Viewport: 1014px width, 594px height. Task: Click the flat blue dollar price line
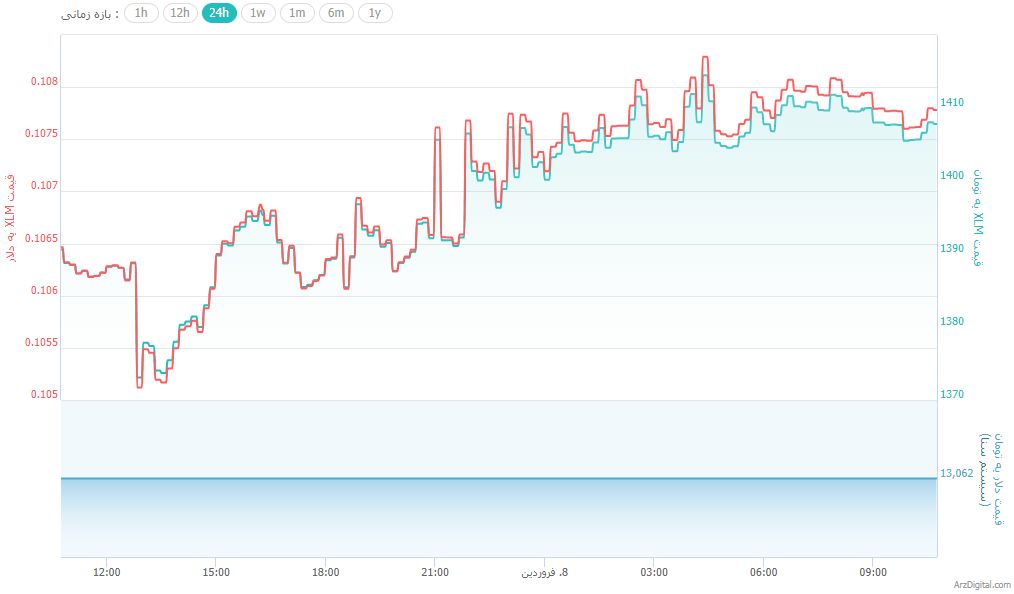(498, 478)
